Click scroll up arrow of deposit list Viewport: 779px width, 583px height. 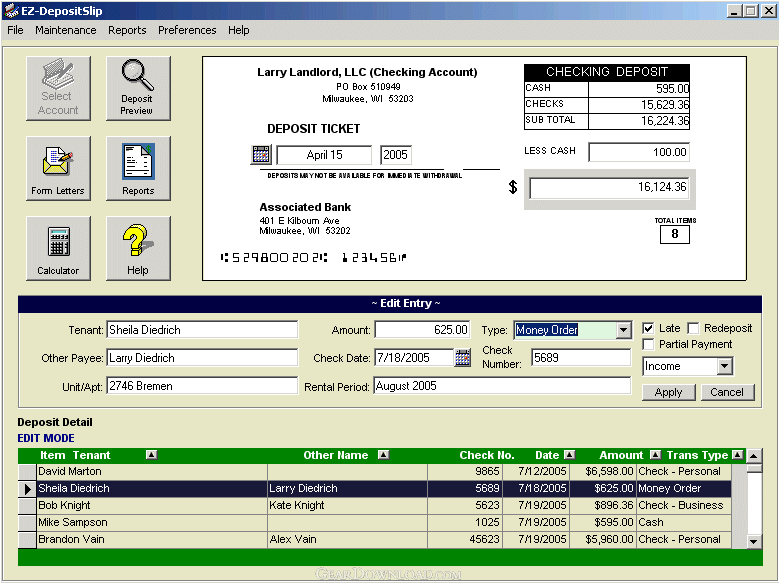(x=754, y=455)
